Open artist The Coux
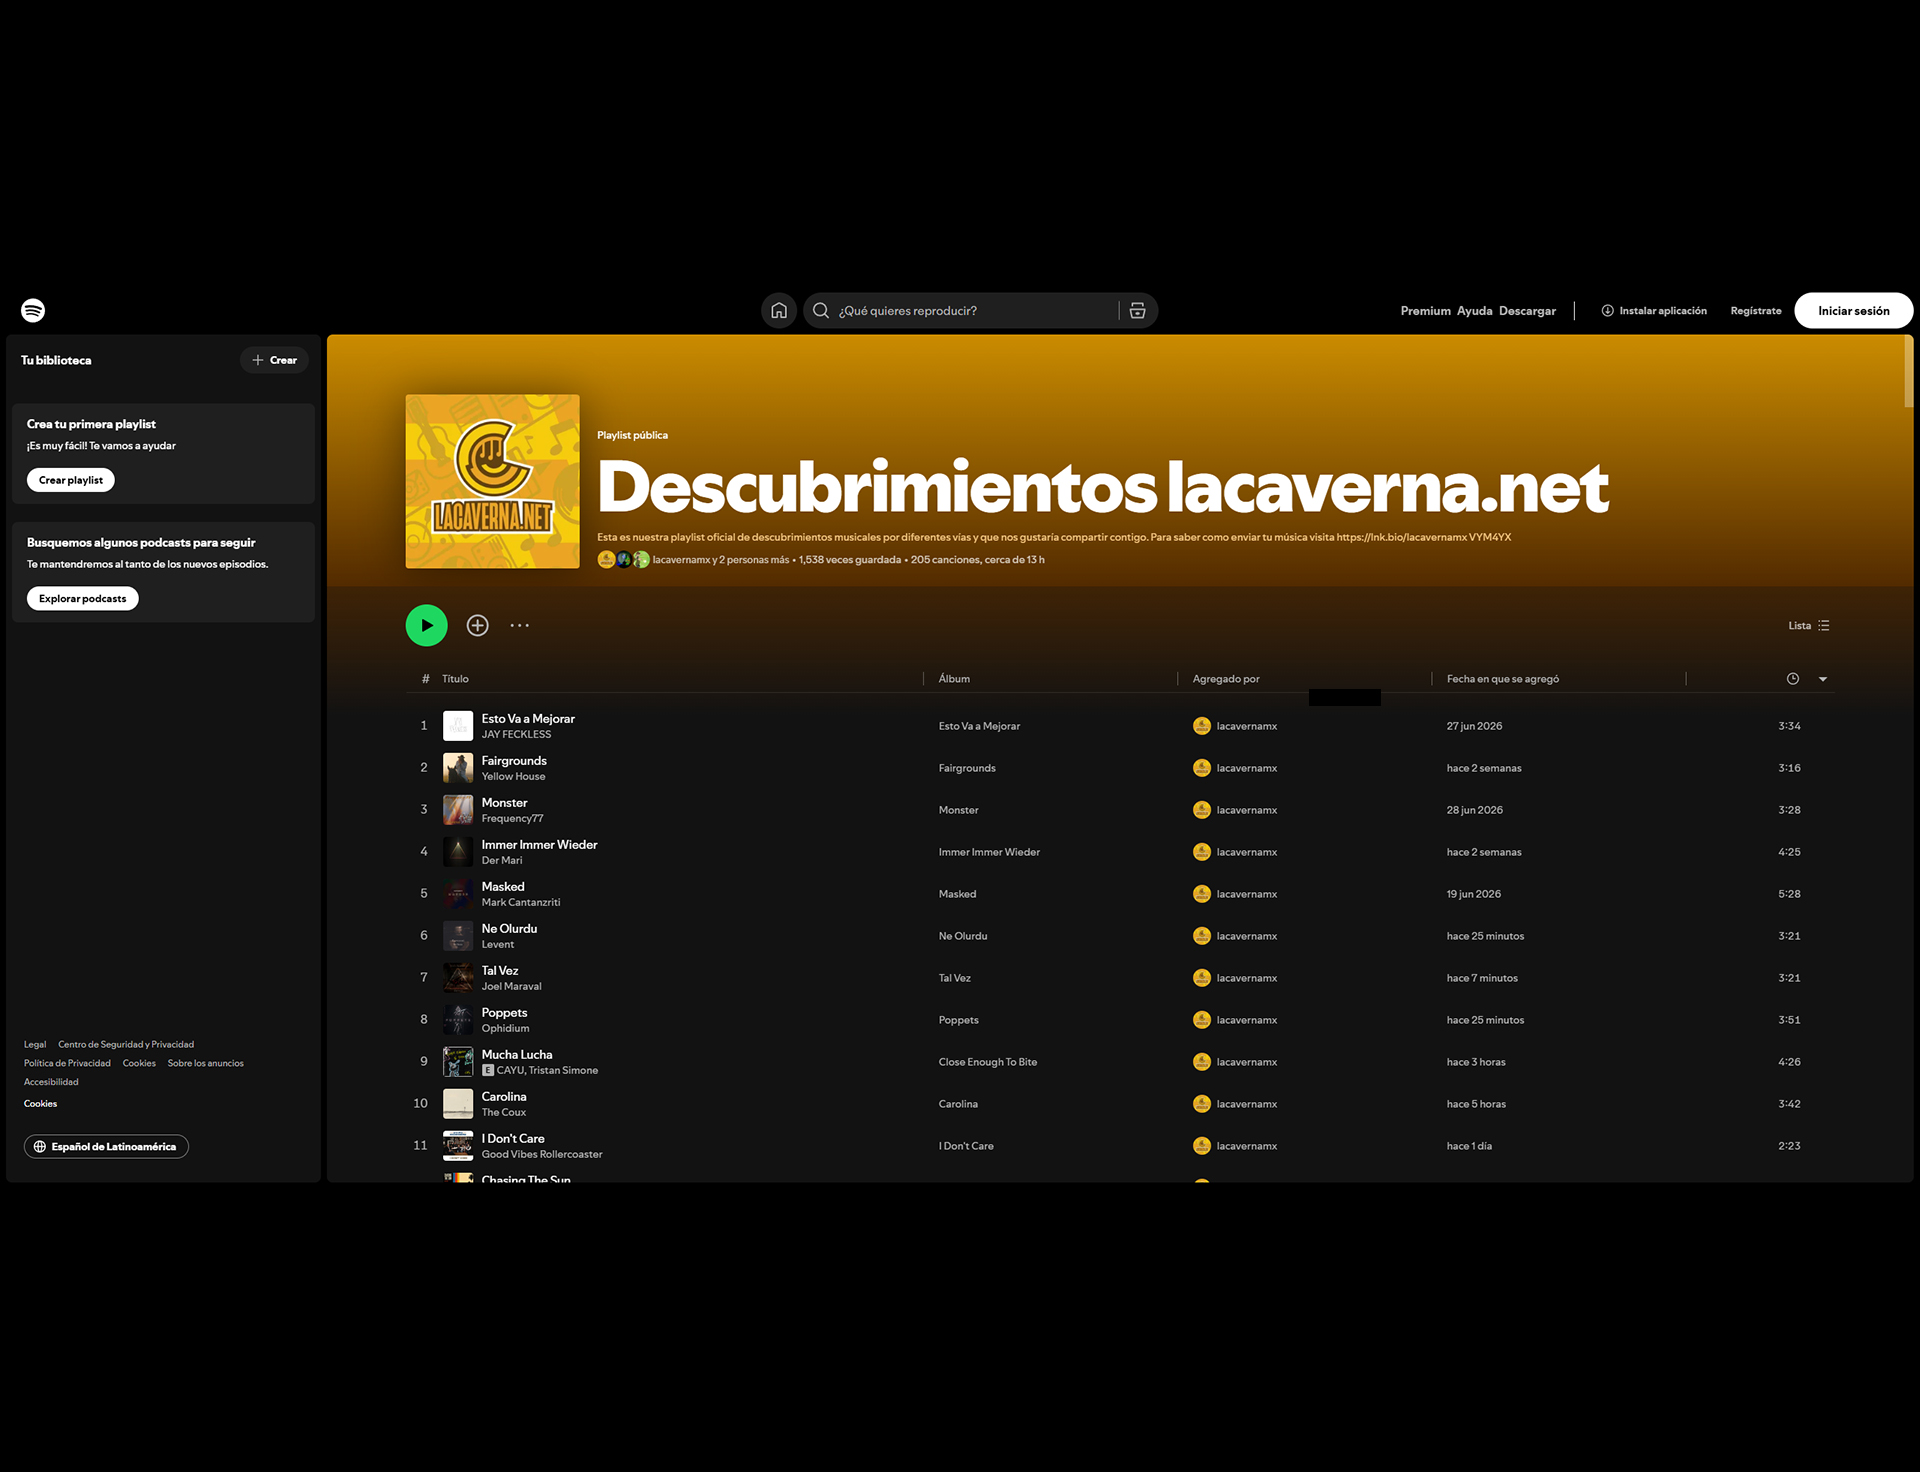The image size is (1920, 1472). point(504,1113)
